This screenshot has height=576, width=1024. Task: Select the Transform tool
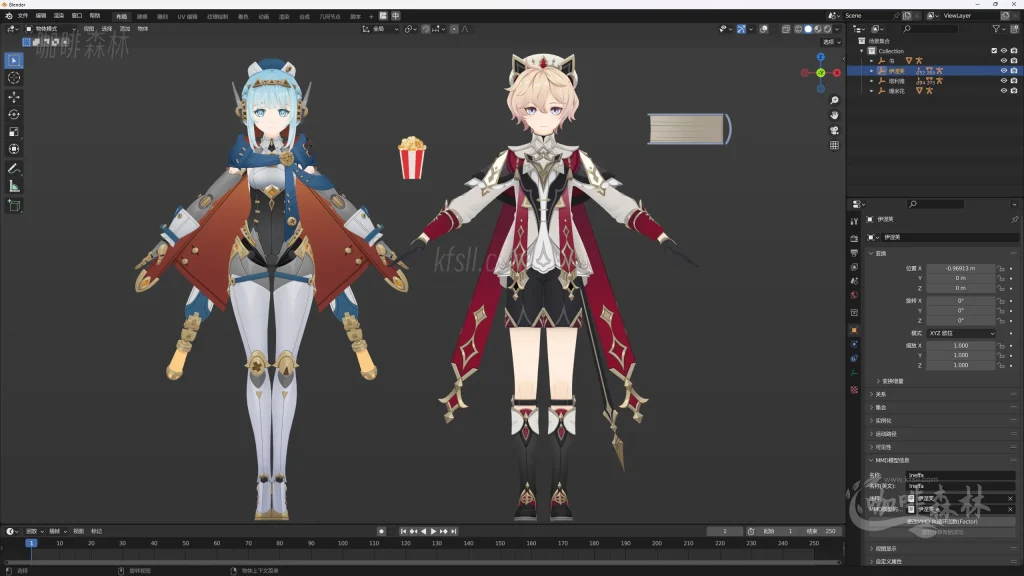14,149
